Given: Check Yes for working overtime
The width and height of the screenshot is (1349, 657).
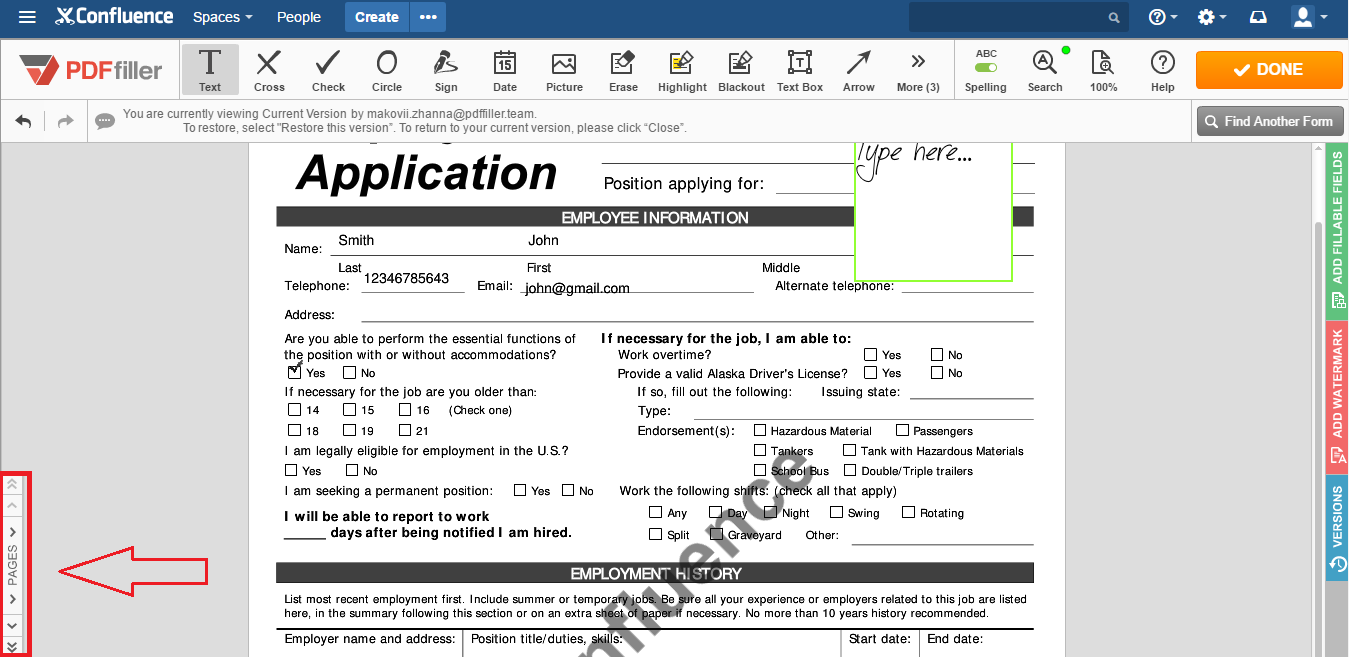Looking at the screenshot, I should click(870, 354).
